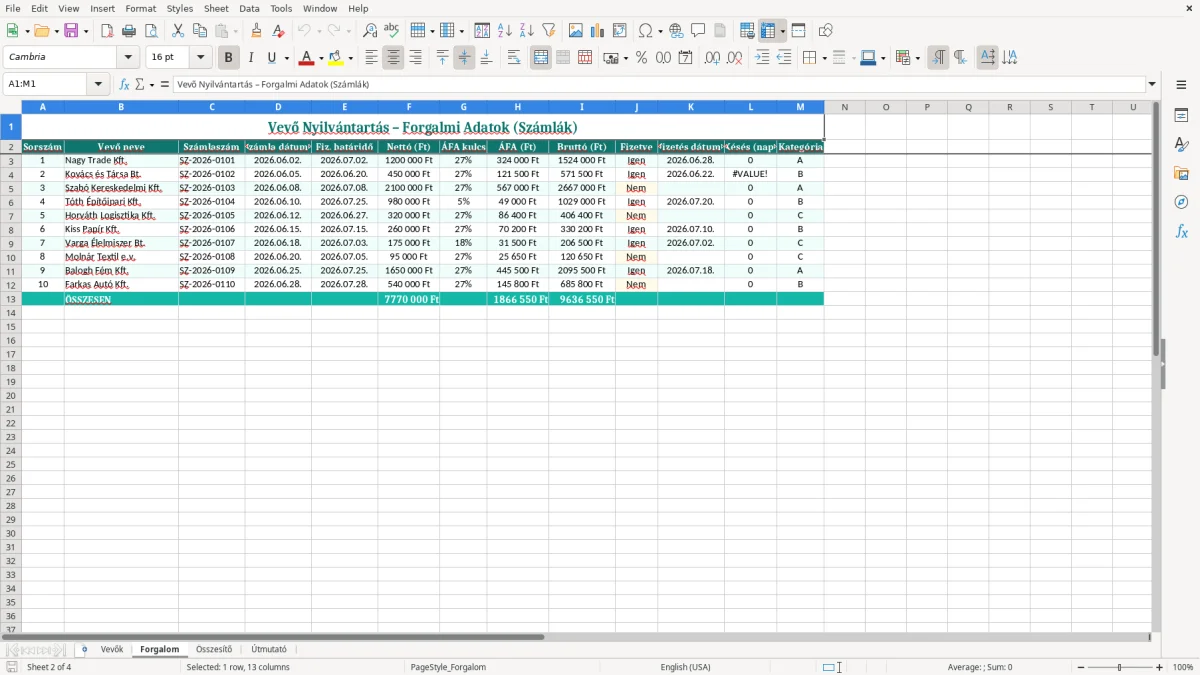Toggle AutoFilter funnel icon
The height and width of the screenshot is (675, 1200).
548,31
